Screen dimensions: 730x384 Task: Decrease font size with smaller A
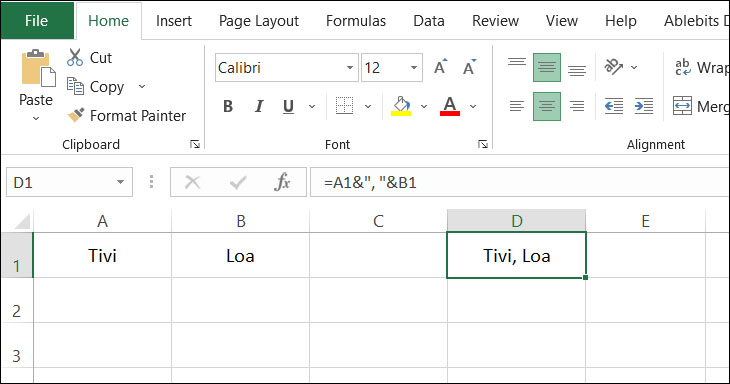click(469, 67)
